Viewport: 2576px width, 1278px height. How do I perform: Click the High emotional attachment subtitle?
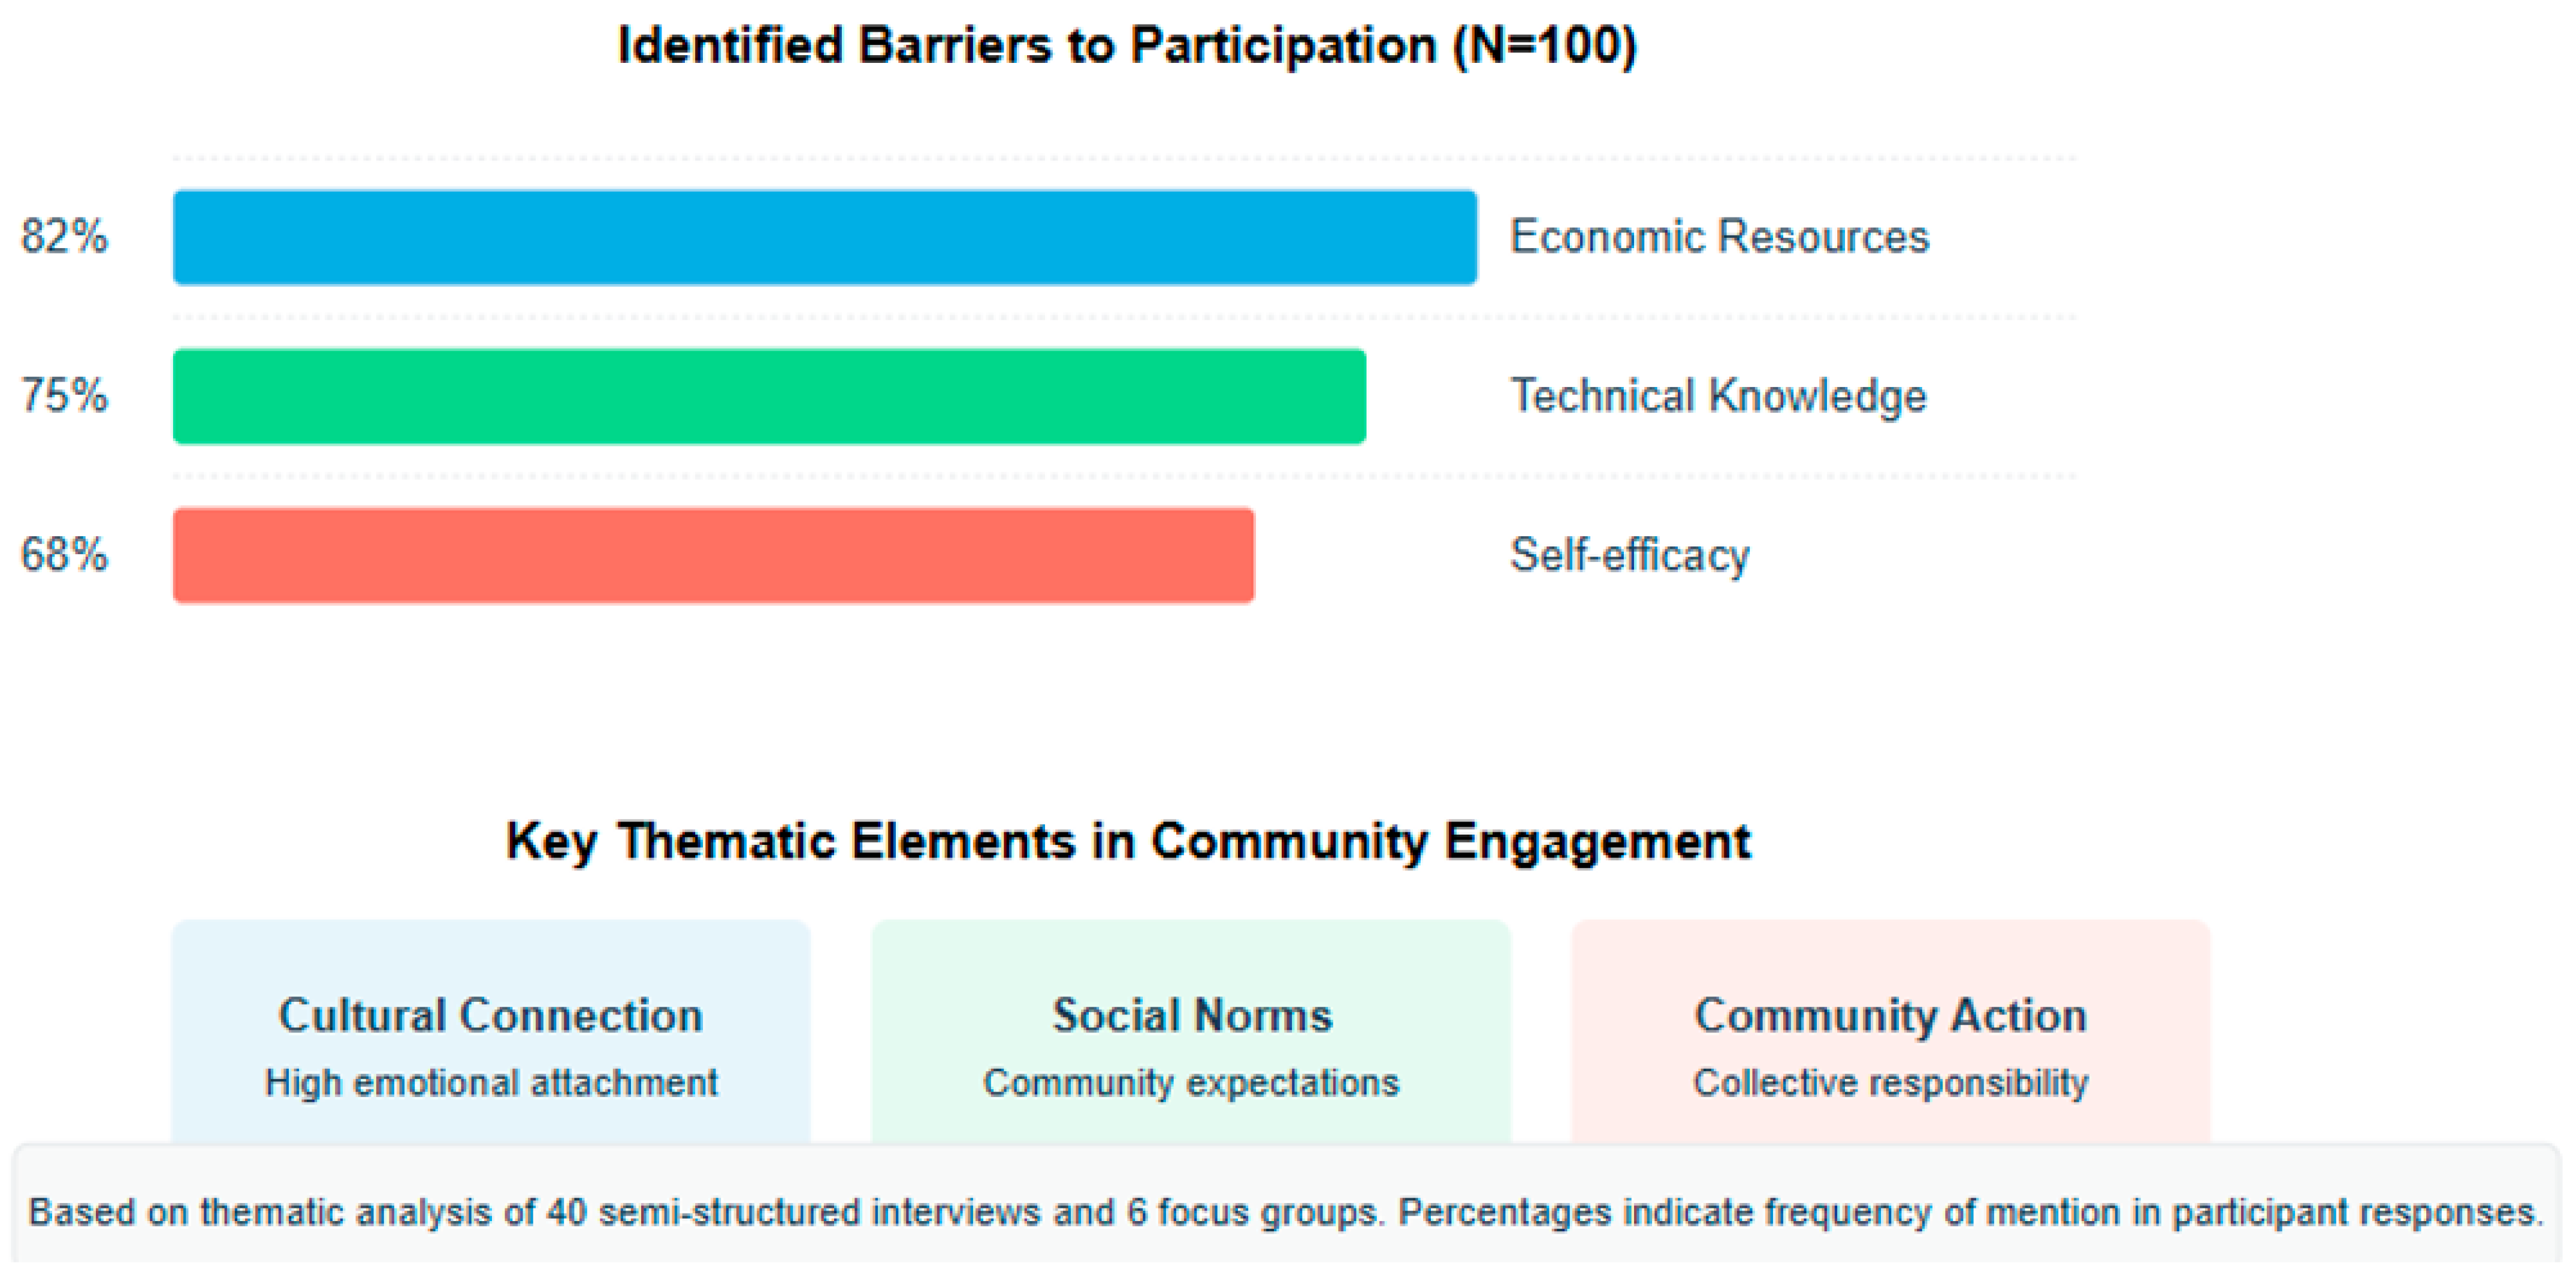(490, 1083)
